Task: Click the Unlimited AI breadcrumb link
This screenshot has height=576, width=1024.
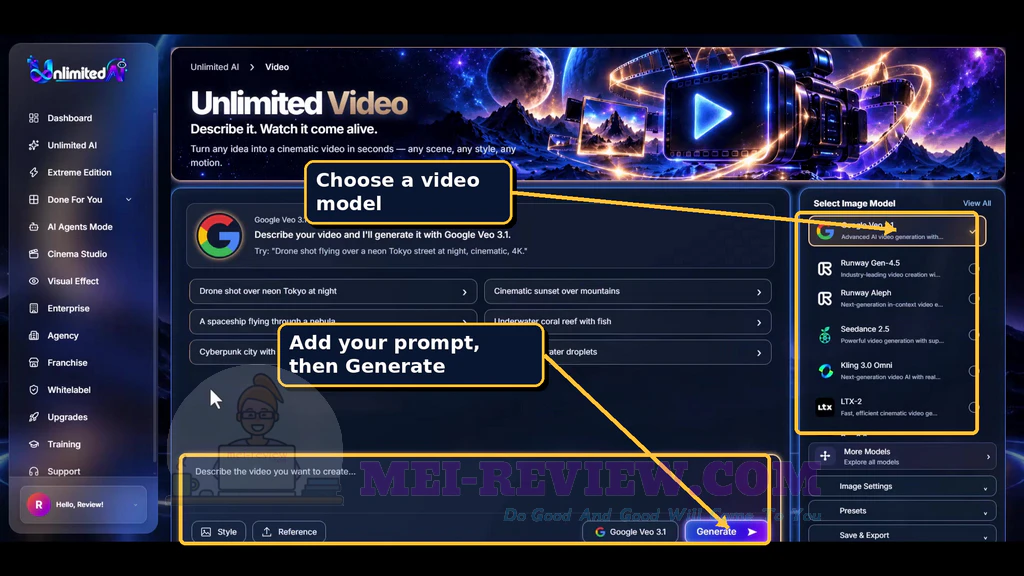Action: [x=214, y=67]
